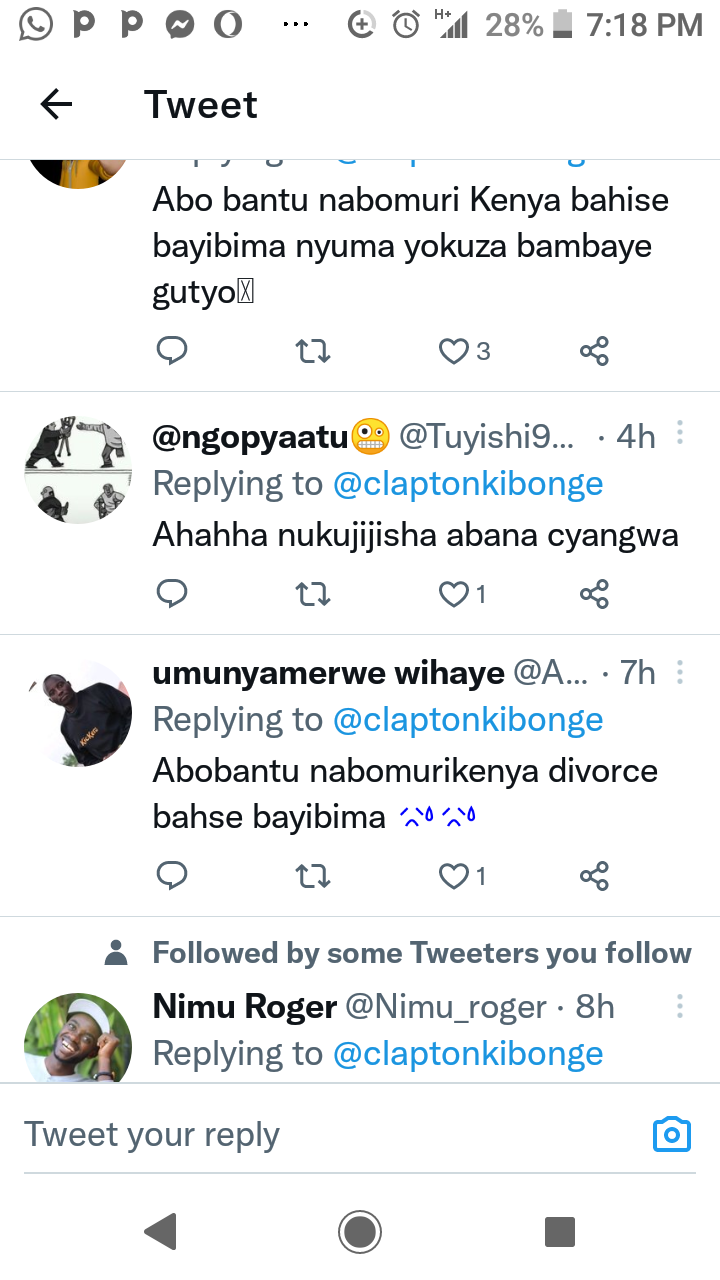This screenshot has width=720, height=1280.
Task: Retweet the umunyamerwe wihaye reply
Action: pos(314,876)
